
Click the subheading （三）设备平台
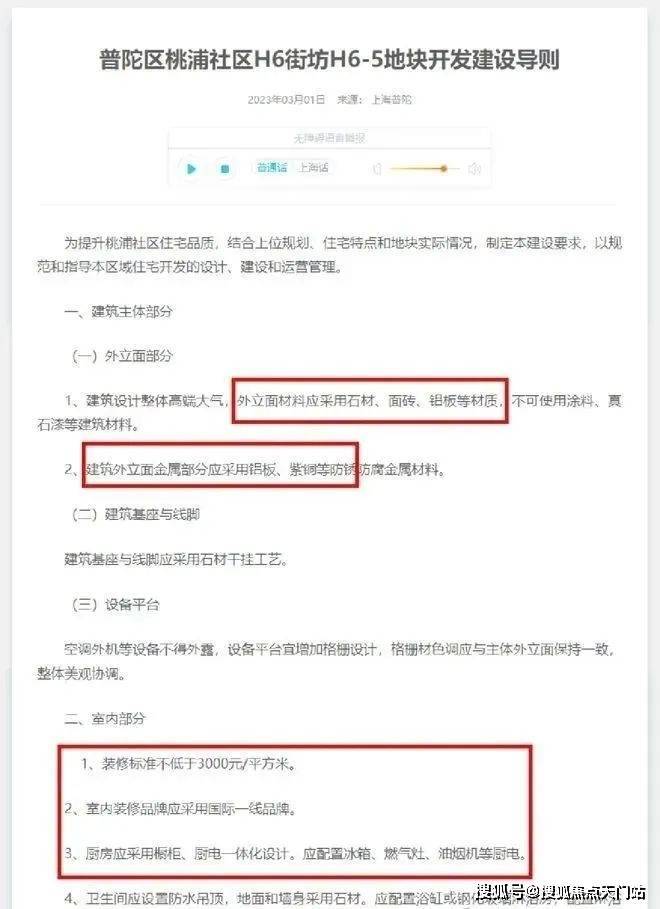(x=115, y=605)
